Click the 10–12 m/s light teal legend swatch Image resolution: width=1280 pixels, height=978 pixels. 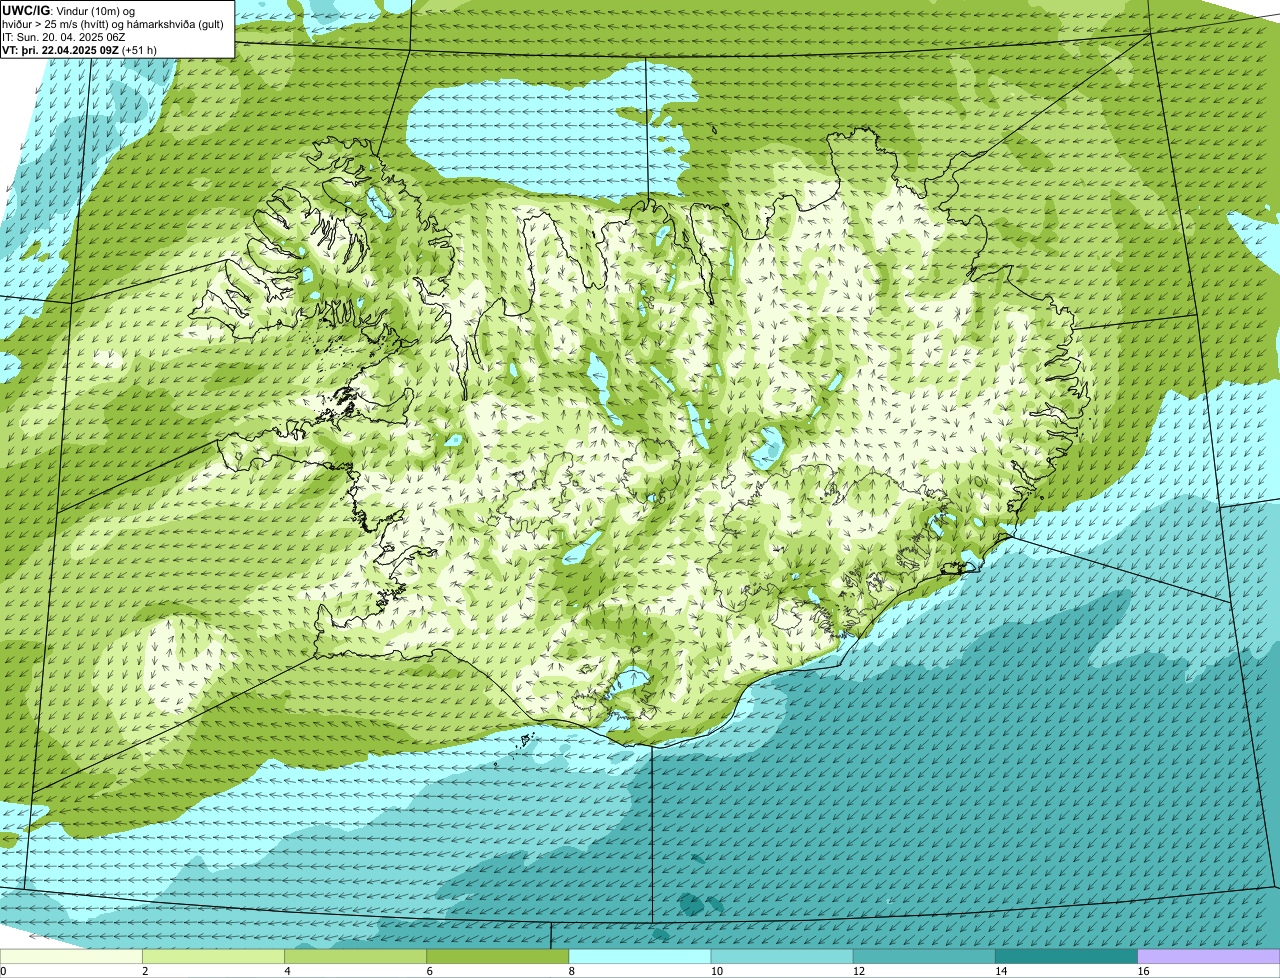[782, 956]
